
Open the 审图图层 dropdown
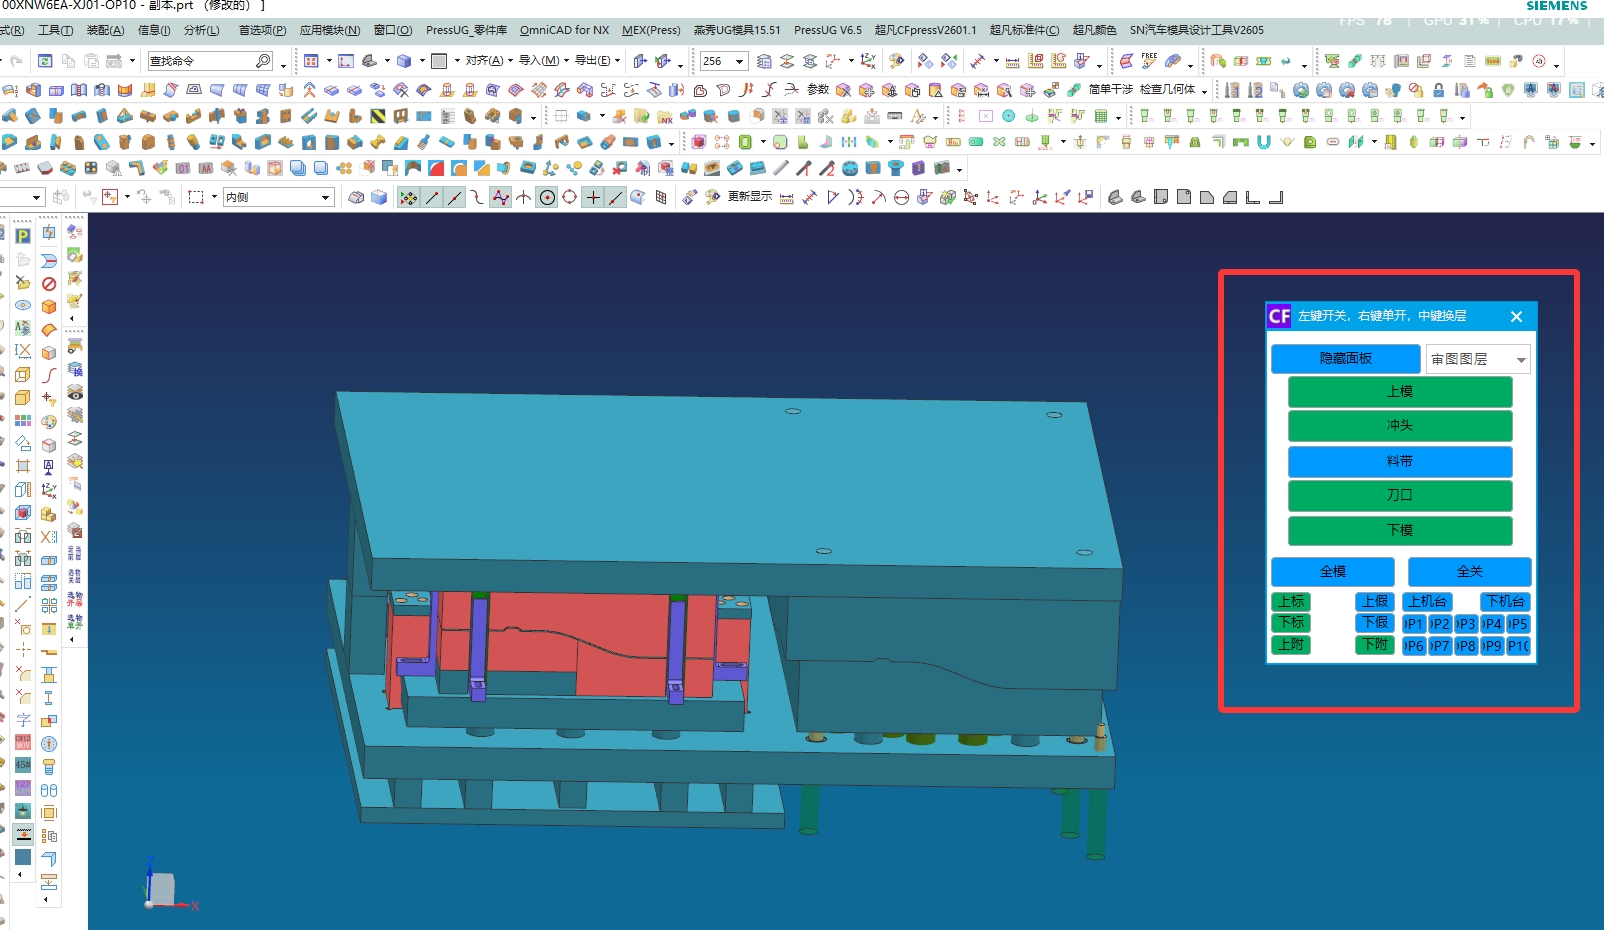1478,359
